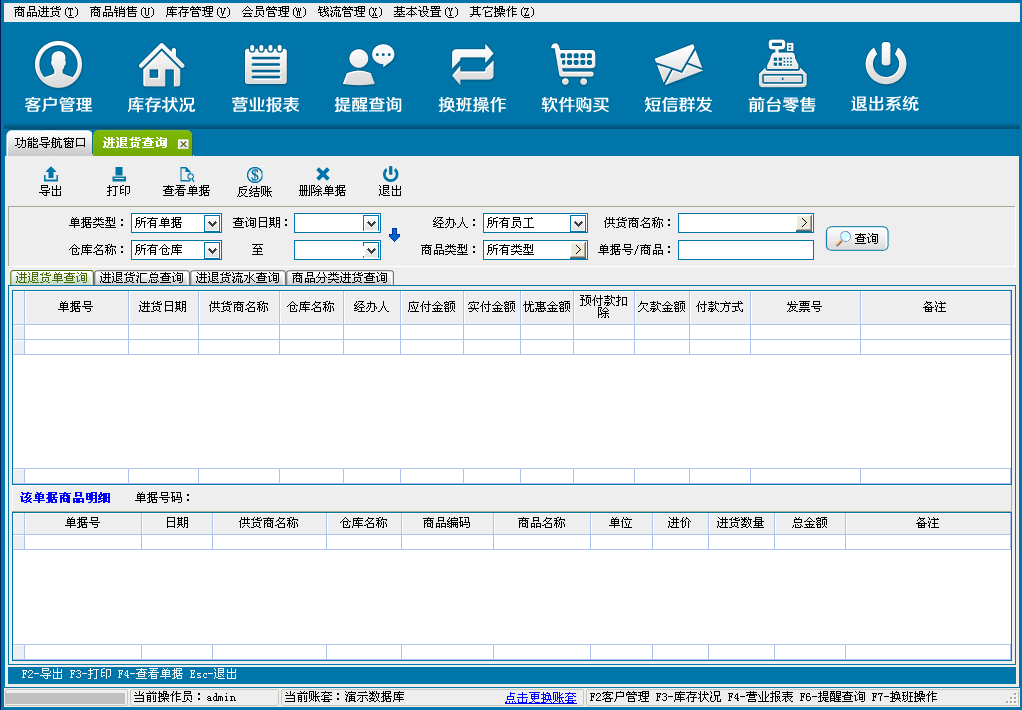Click the 短信群发 envelope icon

(x=678, y=67)
